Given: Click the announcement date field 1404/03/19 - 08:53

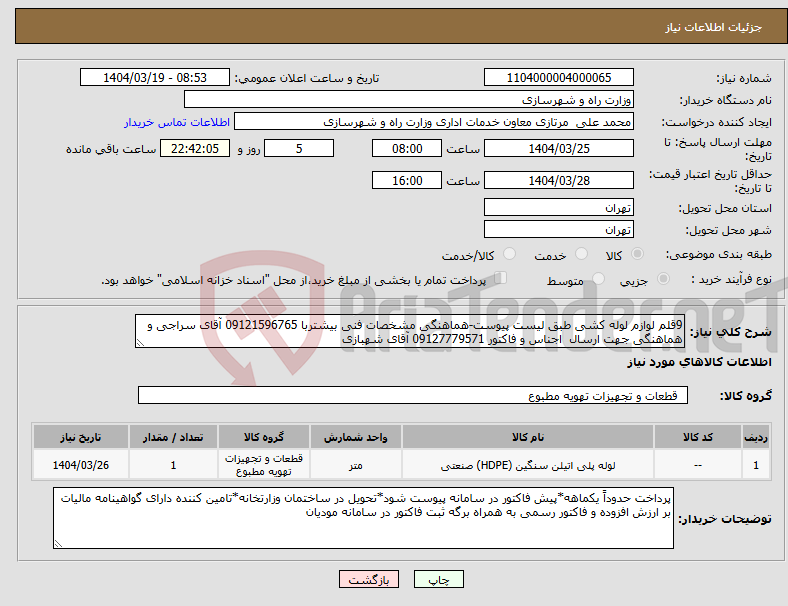Looking at the screenshot, I should click(x=155, y=77).
